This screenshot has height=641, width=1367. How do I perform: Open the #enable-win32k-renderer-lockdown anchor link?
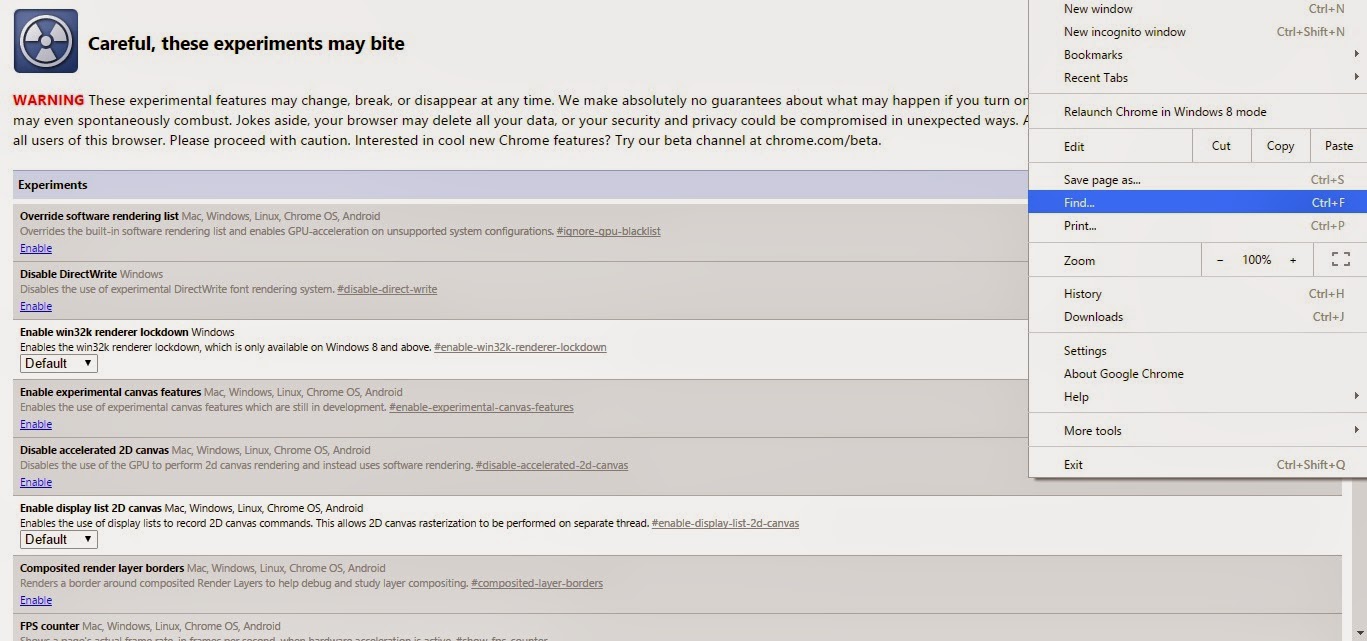520,347
